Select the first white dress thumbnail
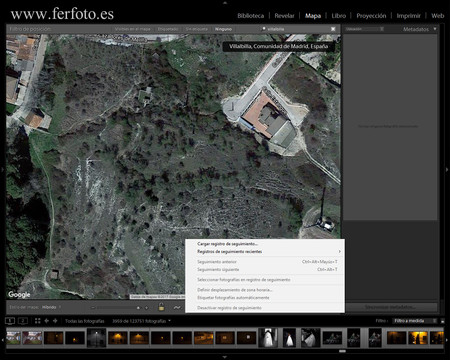 [x=268, y=338]
